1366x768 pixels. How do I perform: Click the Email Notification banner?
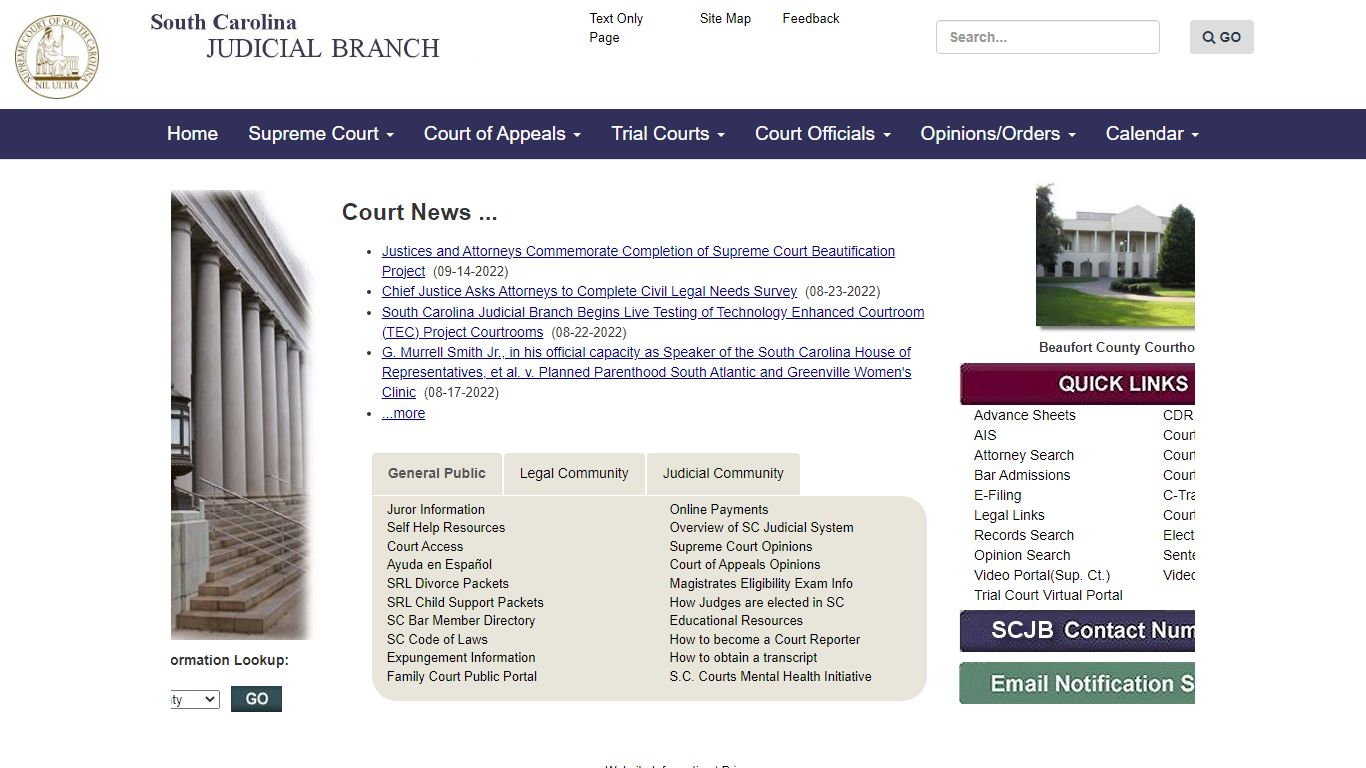point(1078,683)
